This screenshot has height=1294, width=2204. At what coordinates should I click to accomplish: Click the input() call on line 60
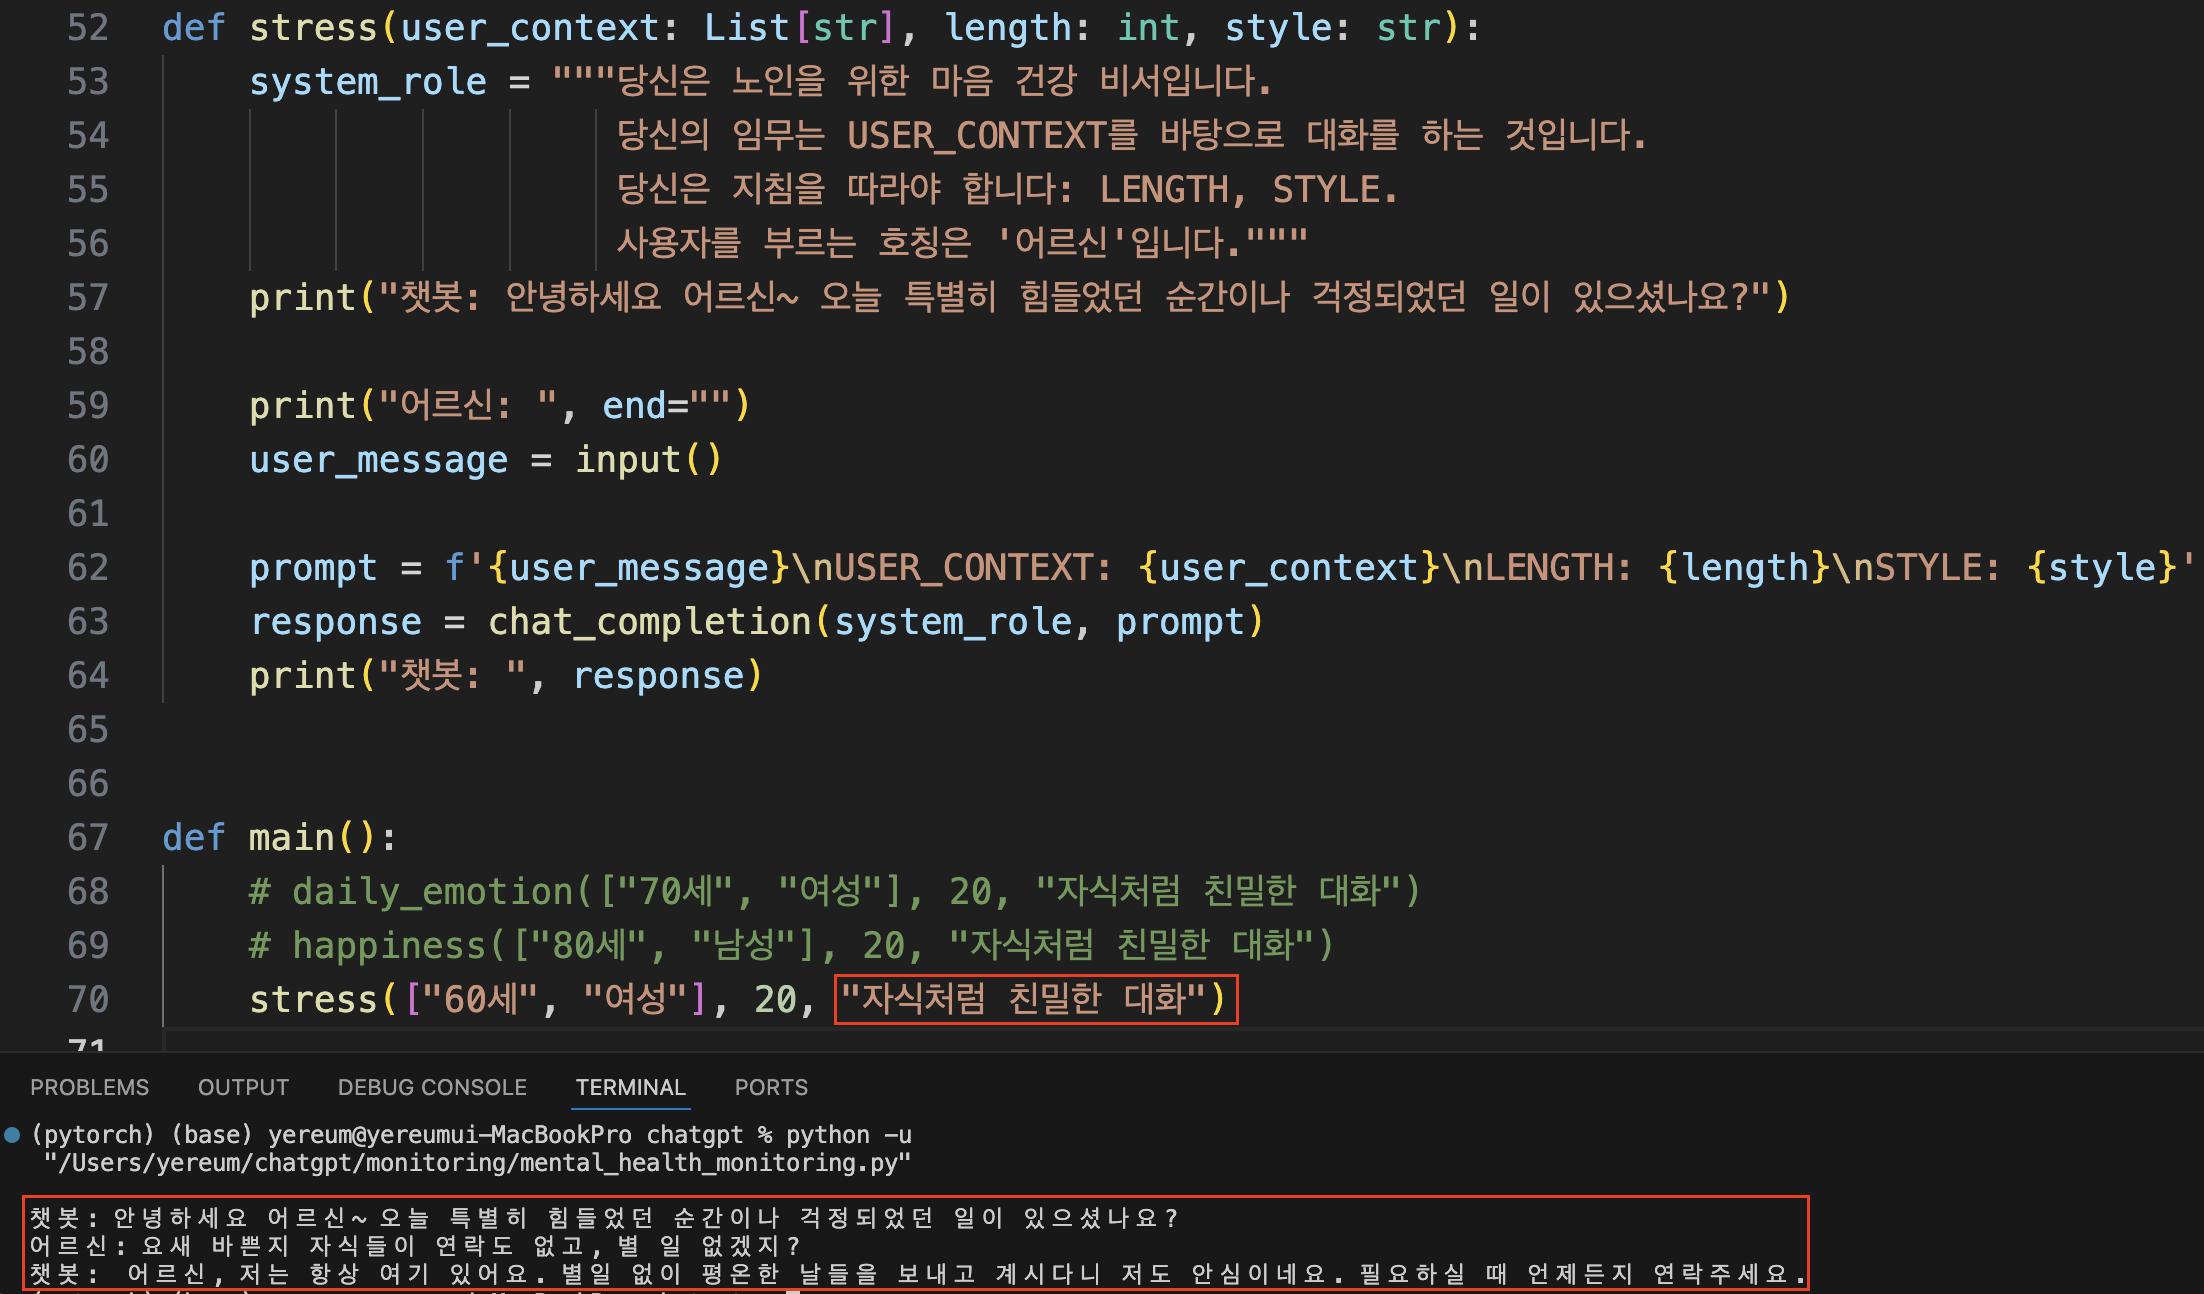(x=647, y=460)
